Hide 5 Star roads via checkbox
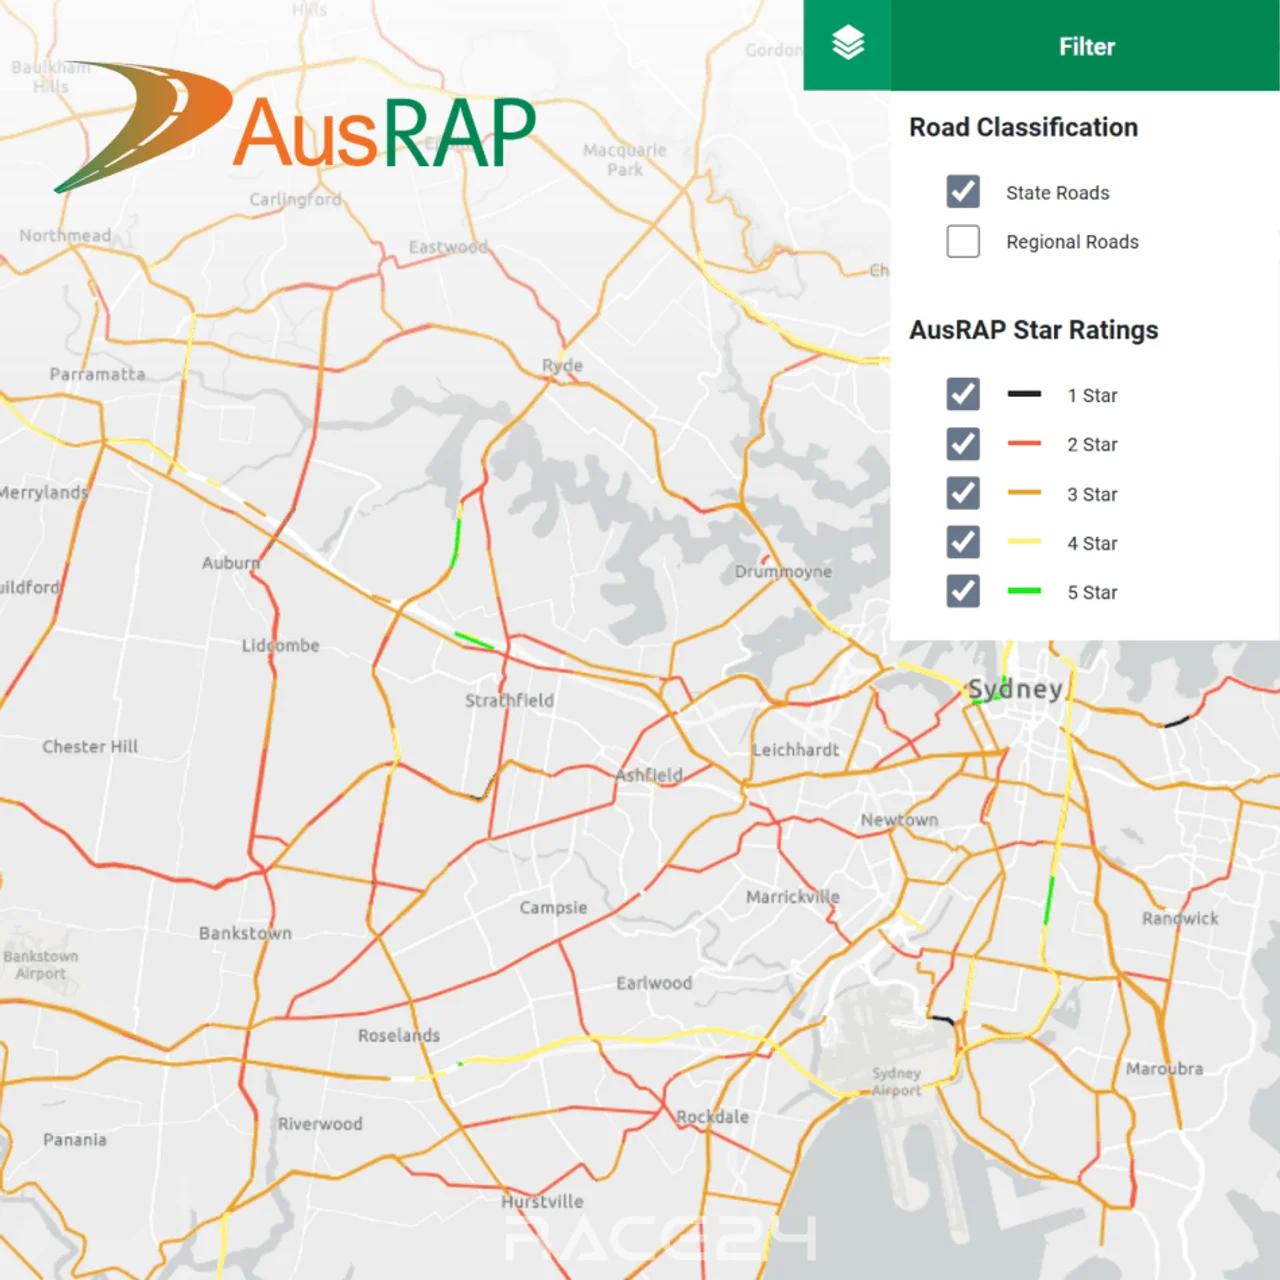1280x1280 pixels. pyautogui.click(x=963, y=591)
